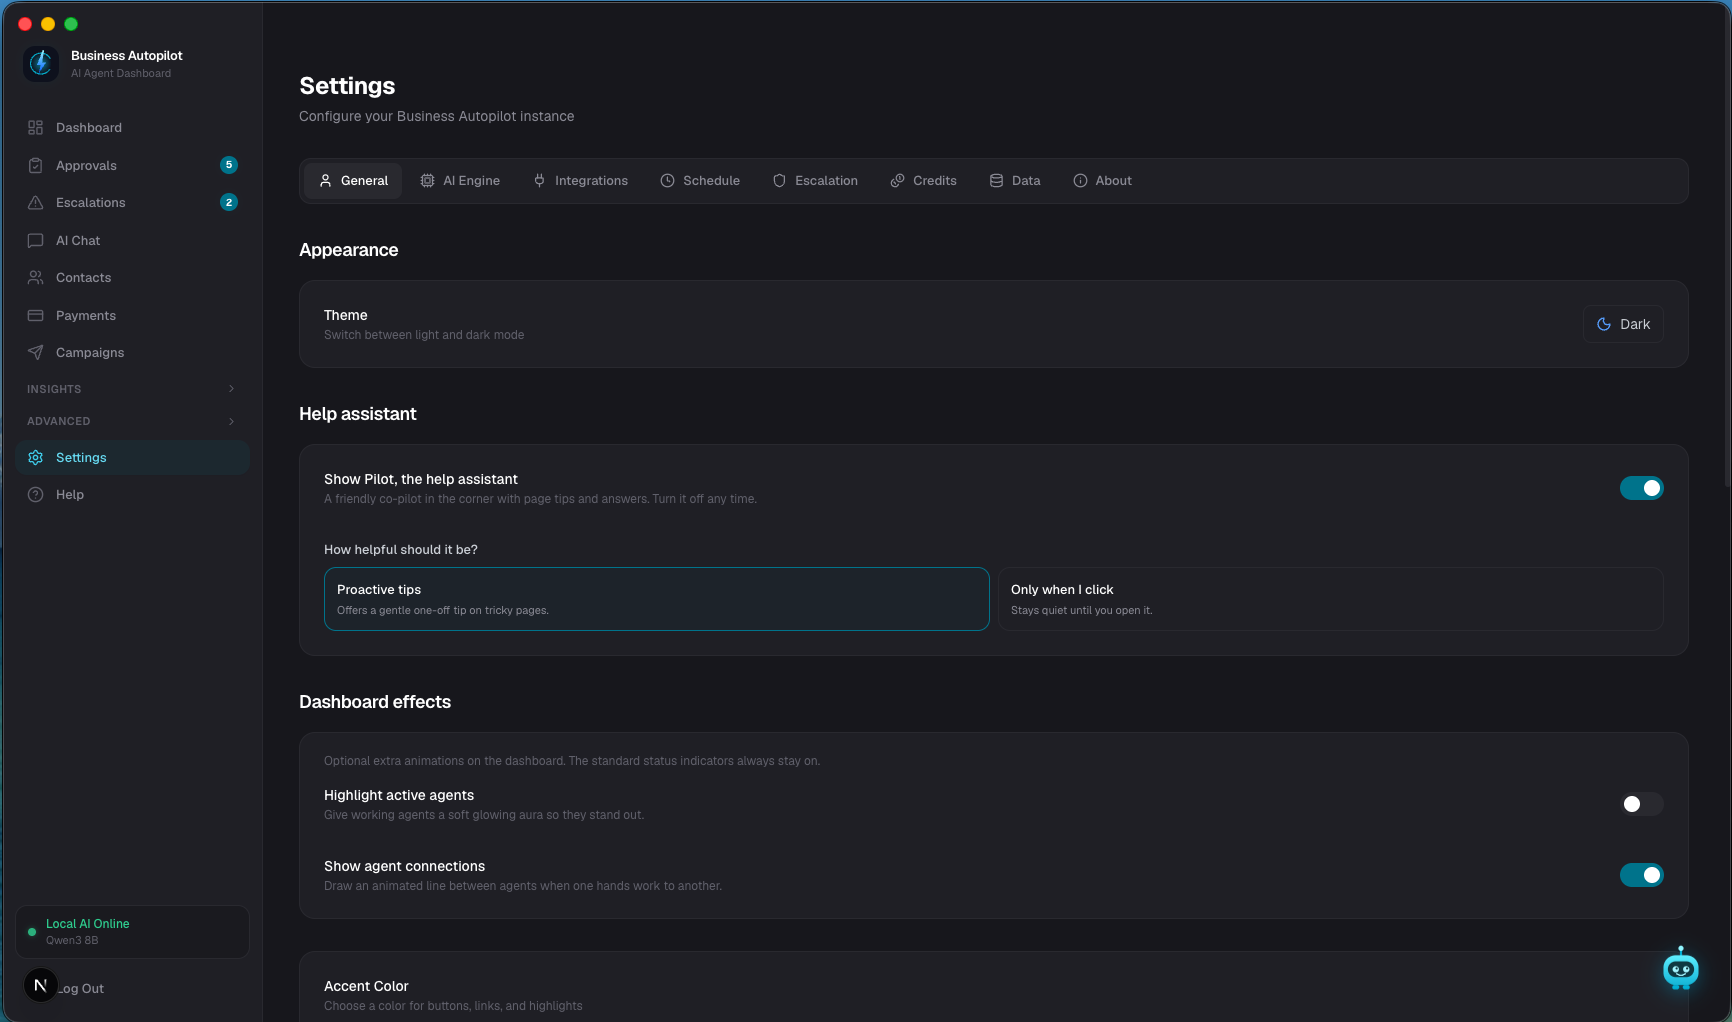Expand the Insights section chevron
This screenshot has height=1022, width=1732.
click(231, 389)
